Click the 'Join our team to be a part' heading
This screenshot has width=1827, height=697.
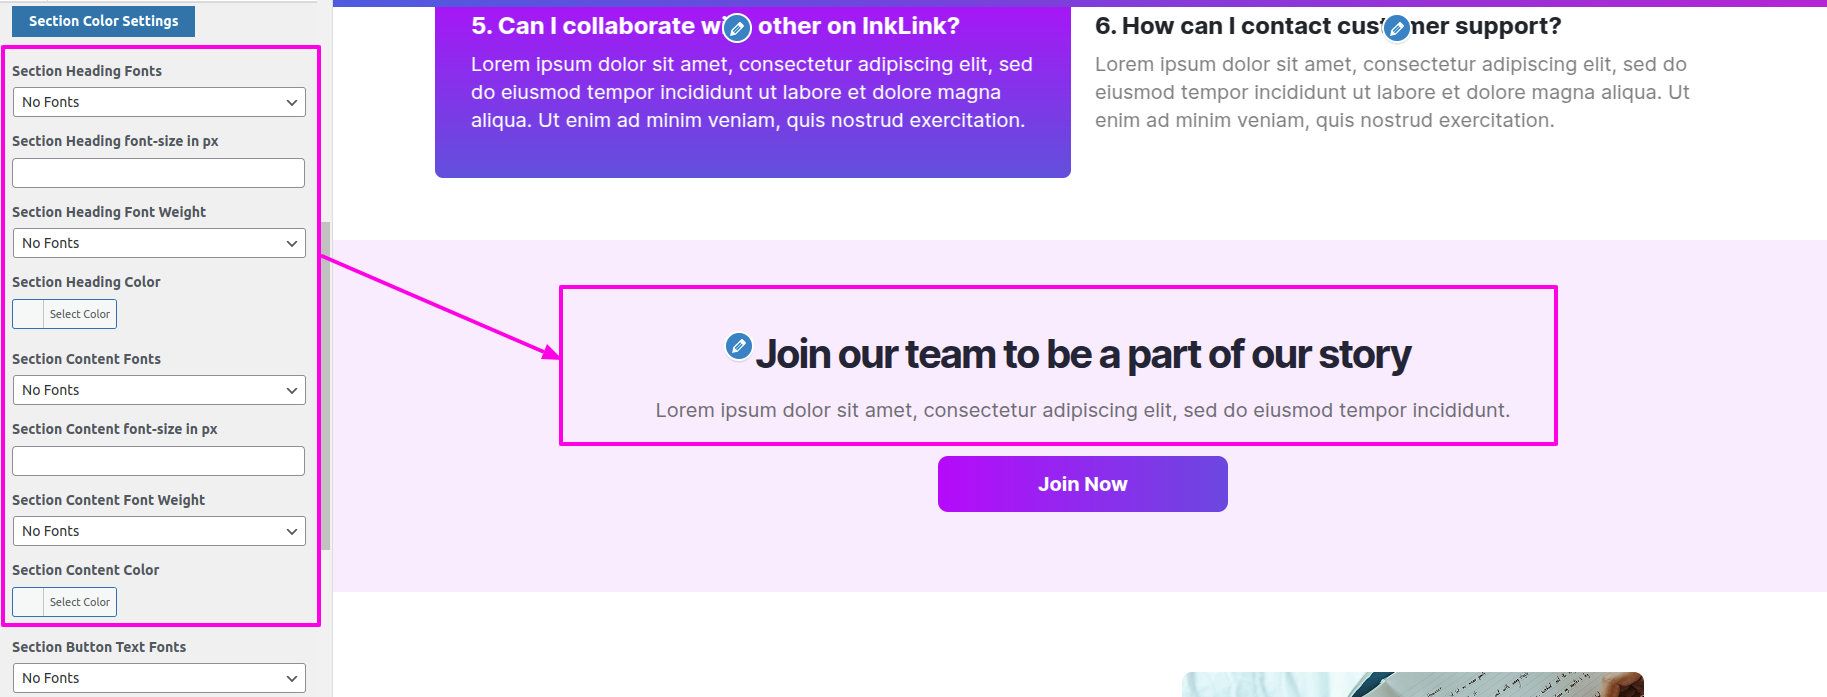click(x=1083, y=355)
